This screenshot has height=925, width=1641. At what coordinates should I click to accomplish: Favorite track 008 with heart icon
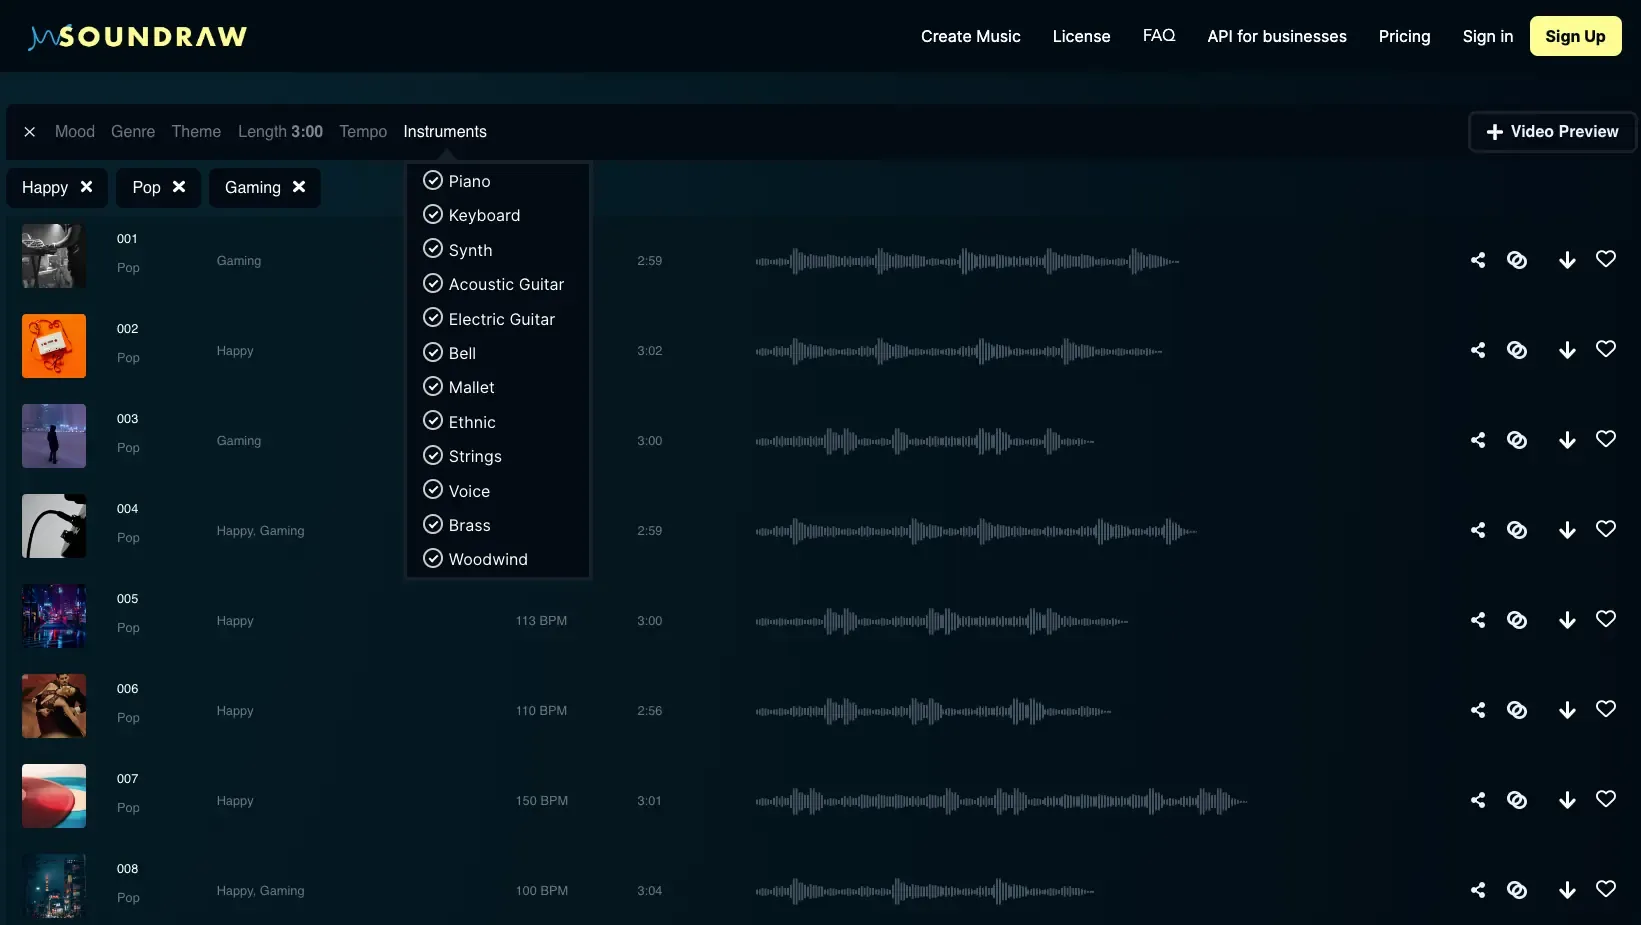pos(1606,889)
